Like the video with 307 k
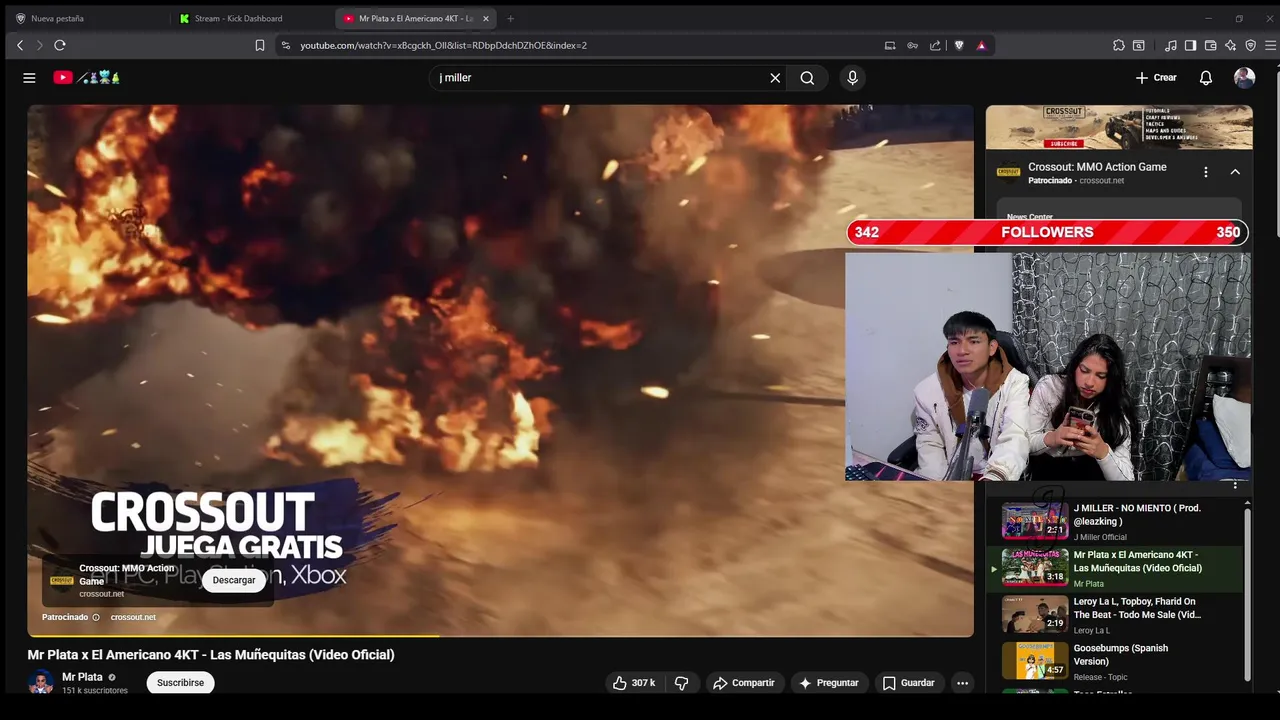Viewport: 1280px width, 720px height. pyautogui.click(x=634, y=683)
